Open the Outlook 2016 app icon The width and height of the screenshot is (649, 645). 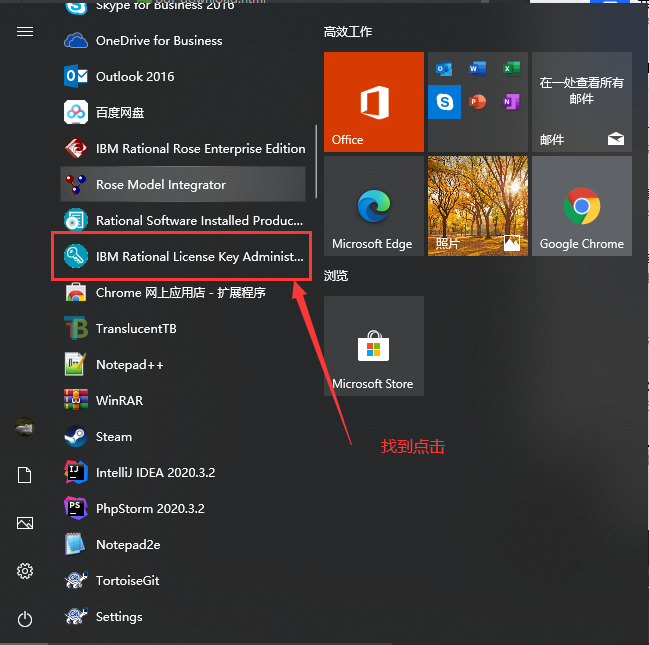coord(76,76)
